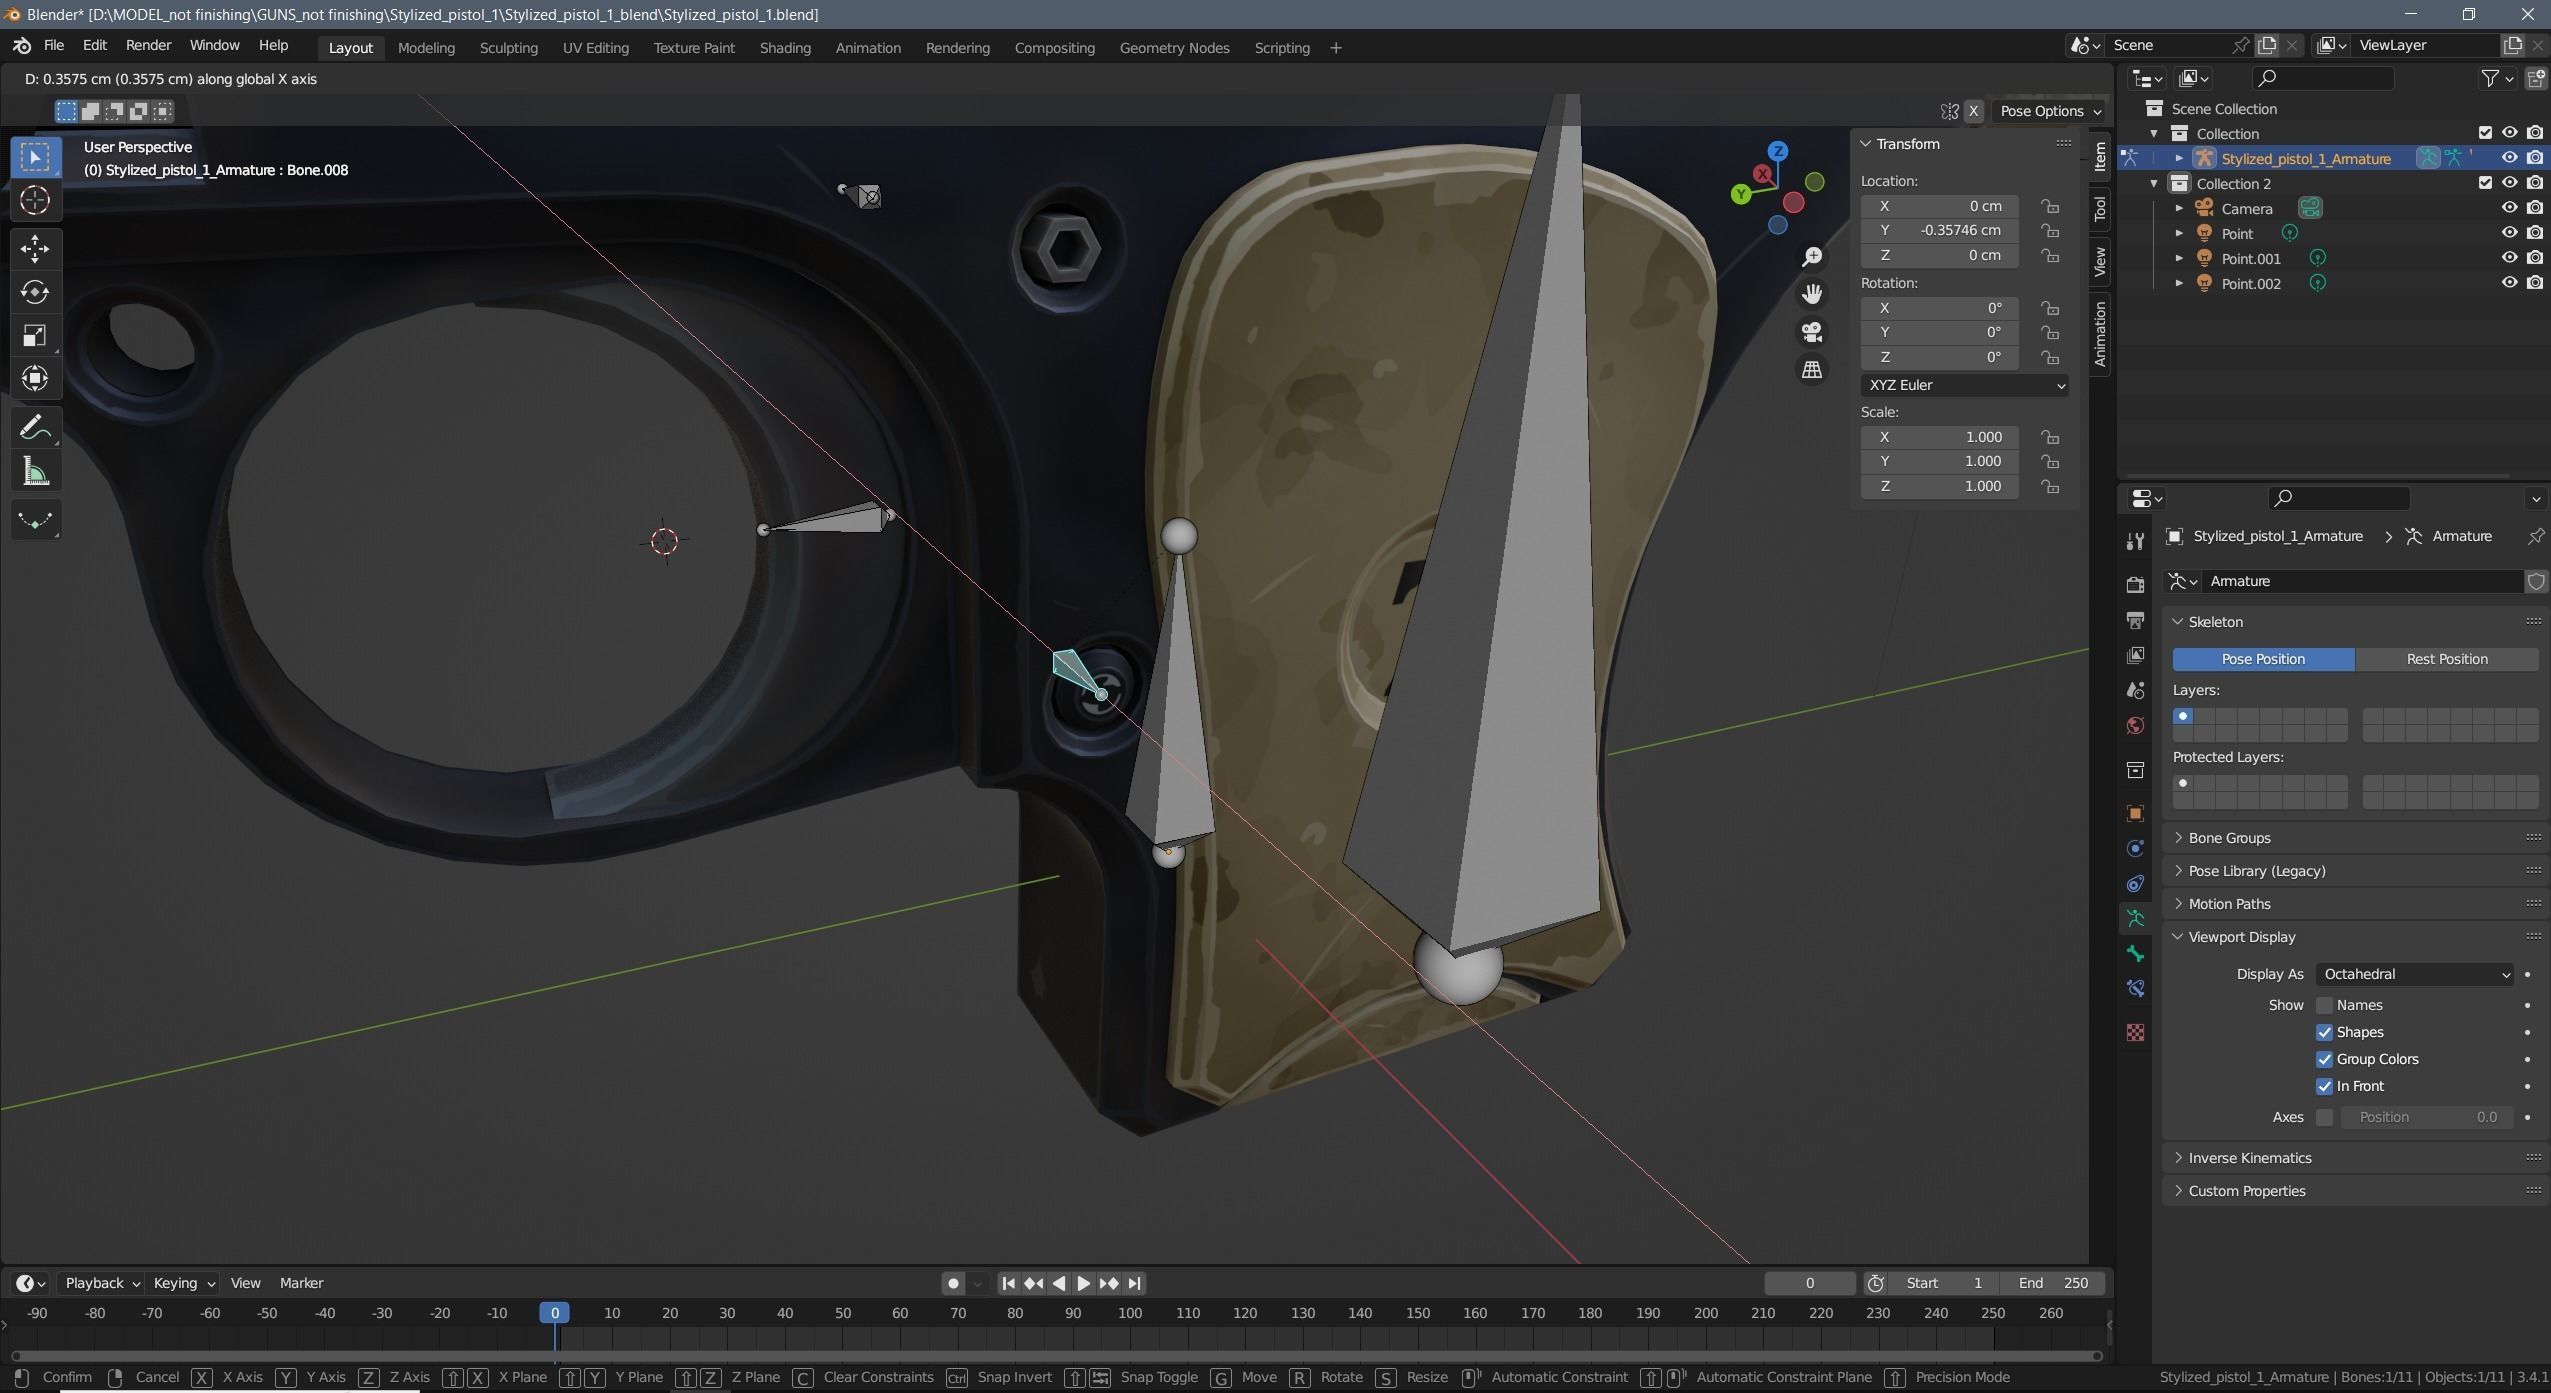Uncheck Group Colors option
Image resolution: width=2551 pixels, height=1393 pixels.
2324,1059
